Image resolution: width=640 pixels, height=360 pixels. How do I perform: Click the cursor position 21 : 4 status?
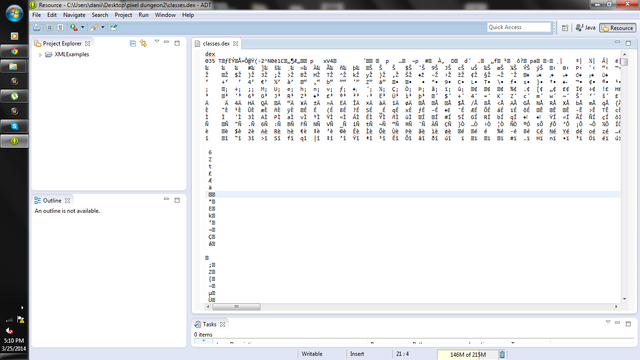402,354
